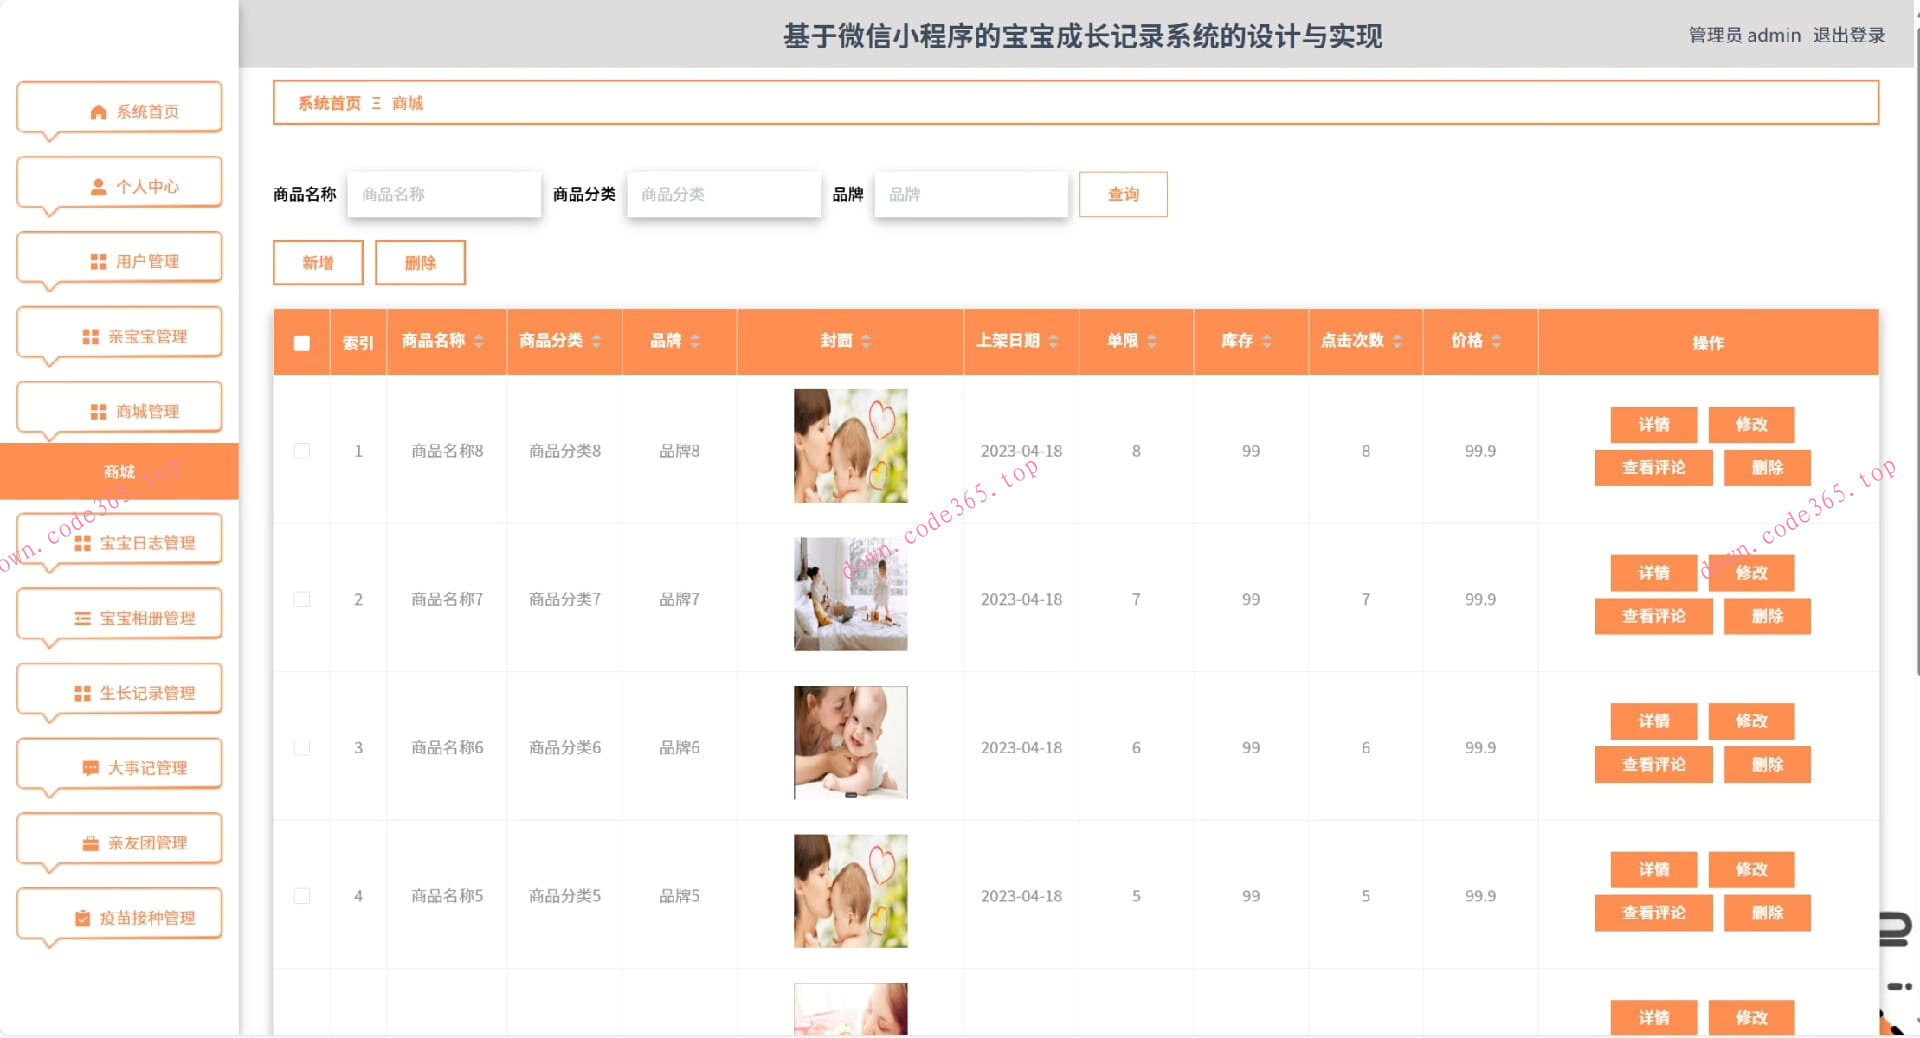Click the grid icon beside 用户管理
Viewport: 1920px width, 1038px height.
coord(98,262)
